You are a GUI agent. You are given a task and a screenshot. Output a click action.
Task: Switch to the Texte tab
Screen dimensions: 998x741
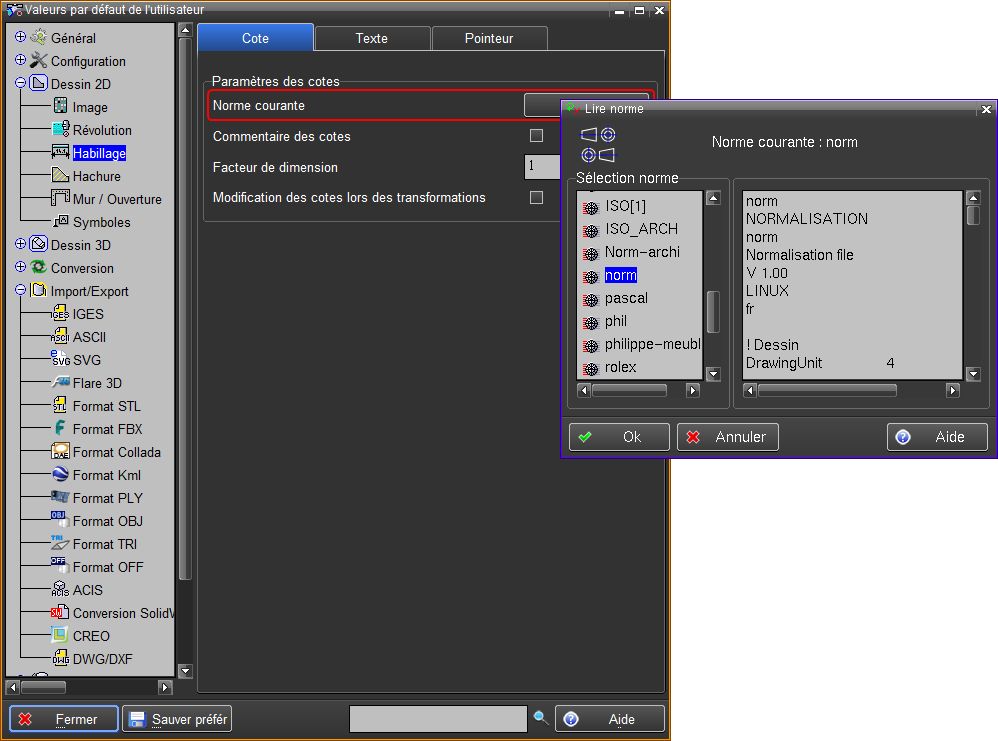(371, 38)
